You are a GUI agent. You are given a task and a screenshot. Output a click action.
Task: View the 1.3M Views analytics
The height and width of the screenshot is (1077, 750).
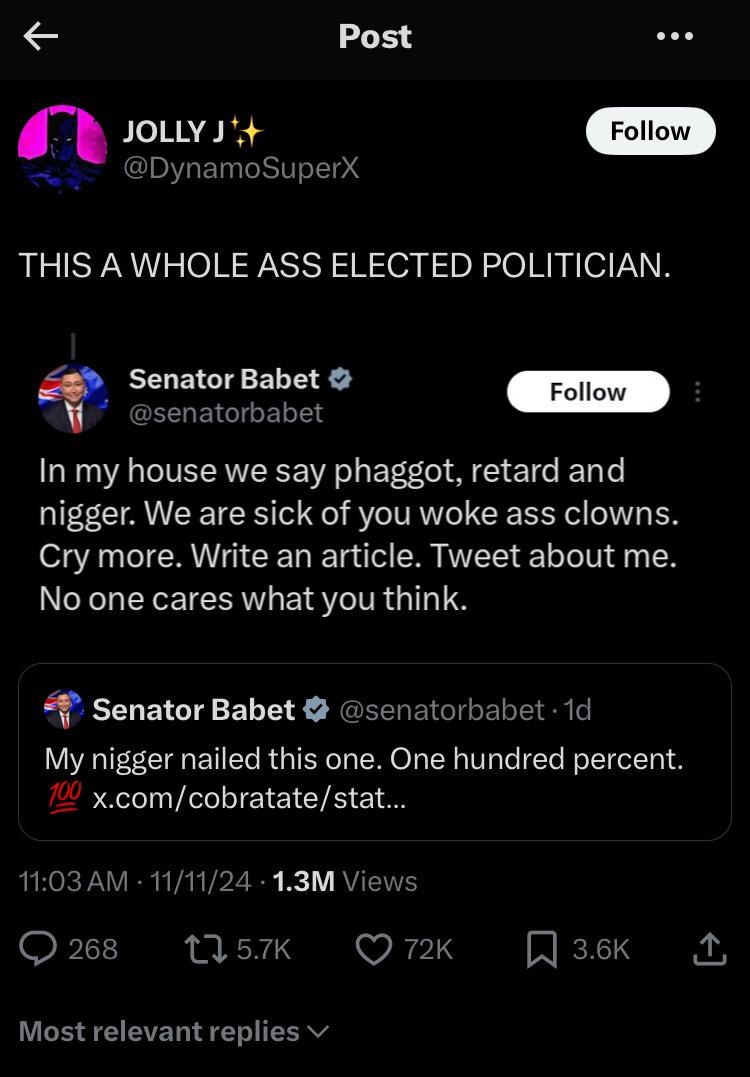[x=345, y=881]
